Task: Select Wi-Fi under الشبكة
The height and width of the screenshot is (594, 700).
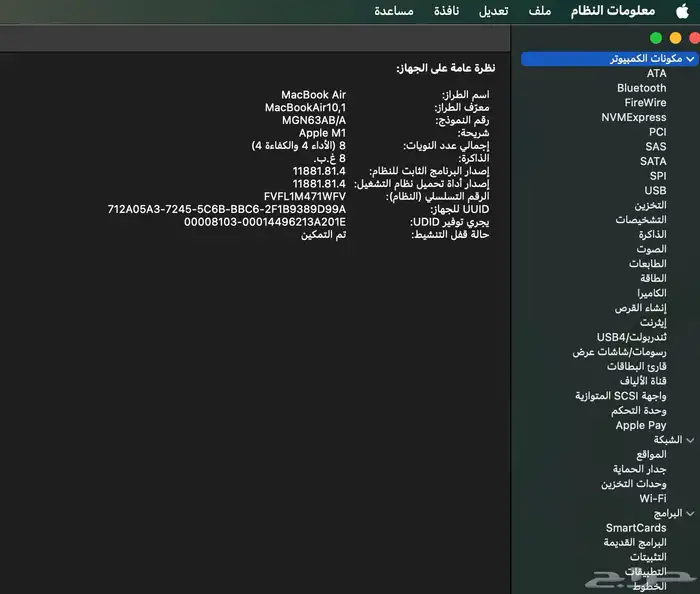Action: (652, 498)
